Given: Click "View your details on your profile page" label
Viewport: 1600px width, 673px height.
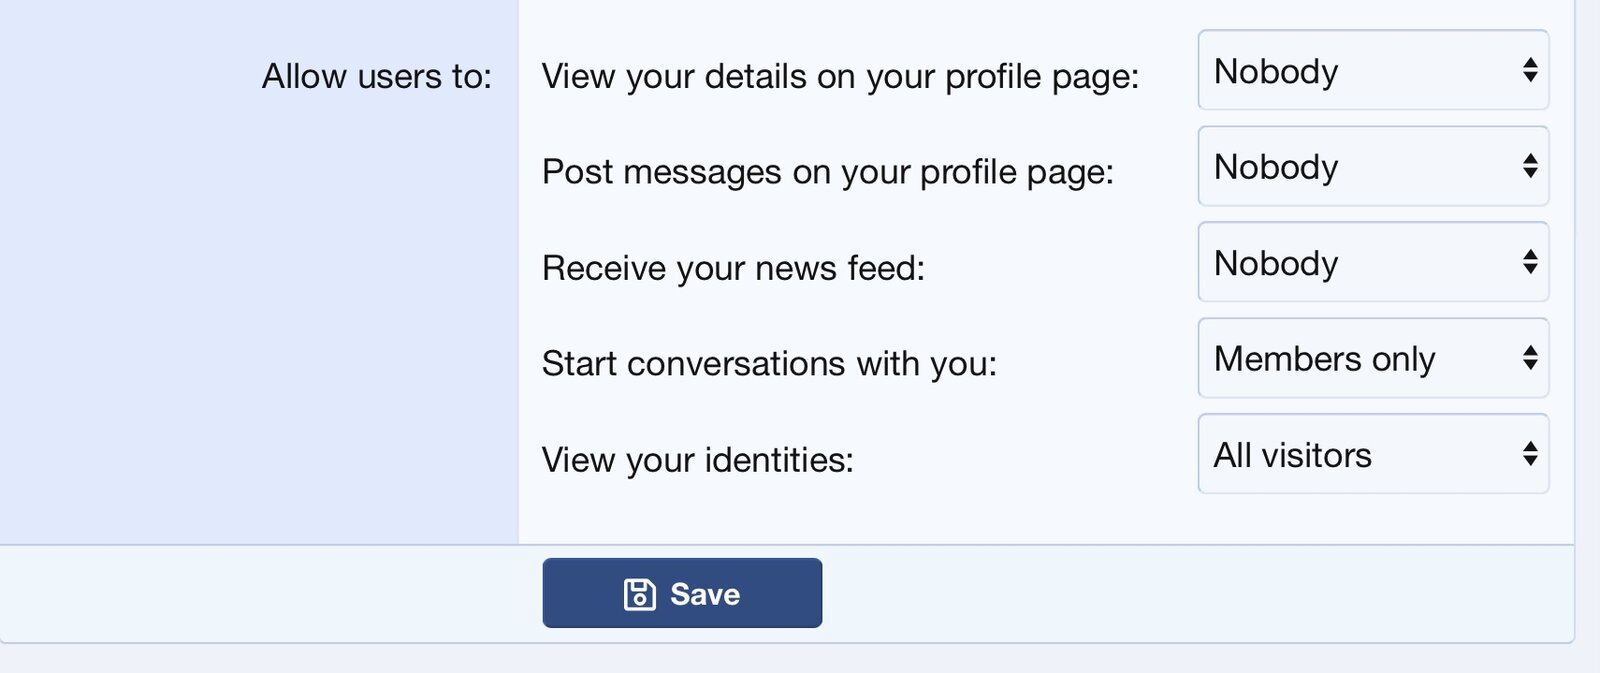Looking at the screenshot, I should click(840, 77).
